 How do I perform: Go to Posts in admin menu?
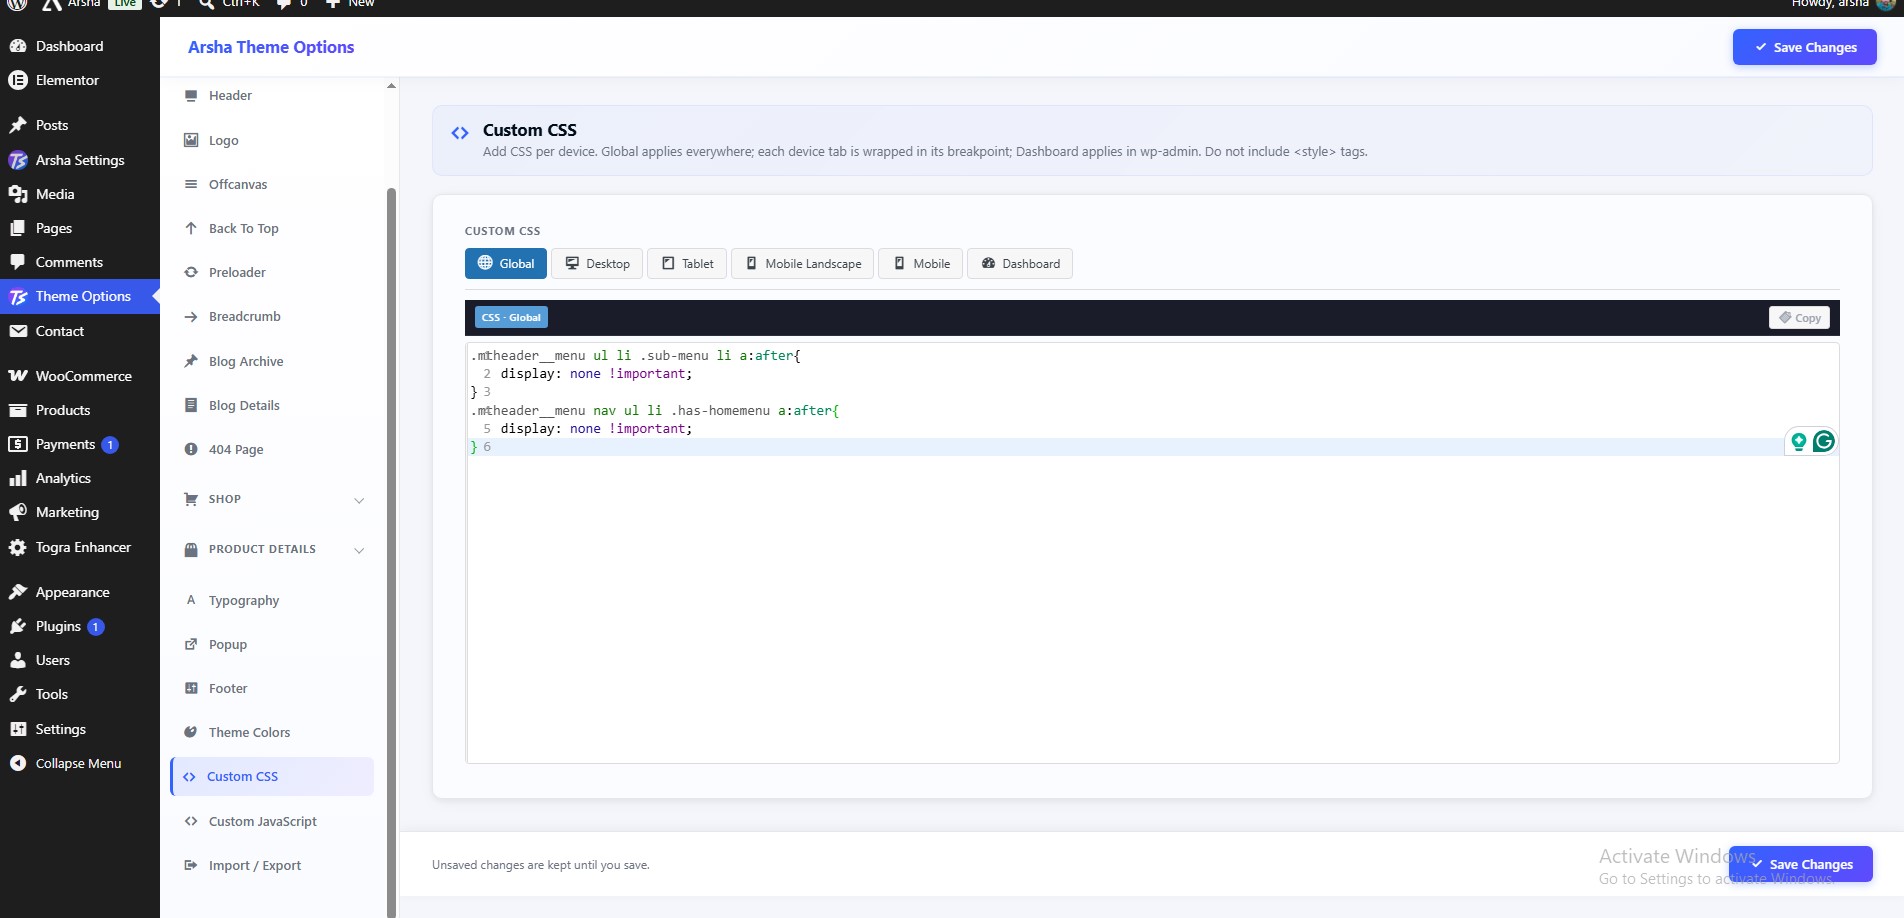52,125
